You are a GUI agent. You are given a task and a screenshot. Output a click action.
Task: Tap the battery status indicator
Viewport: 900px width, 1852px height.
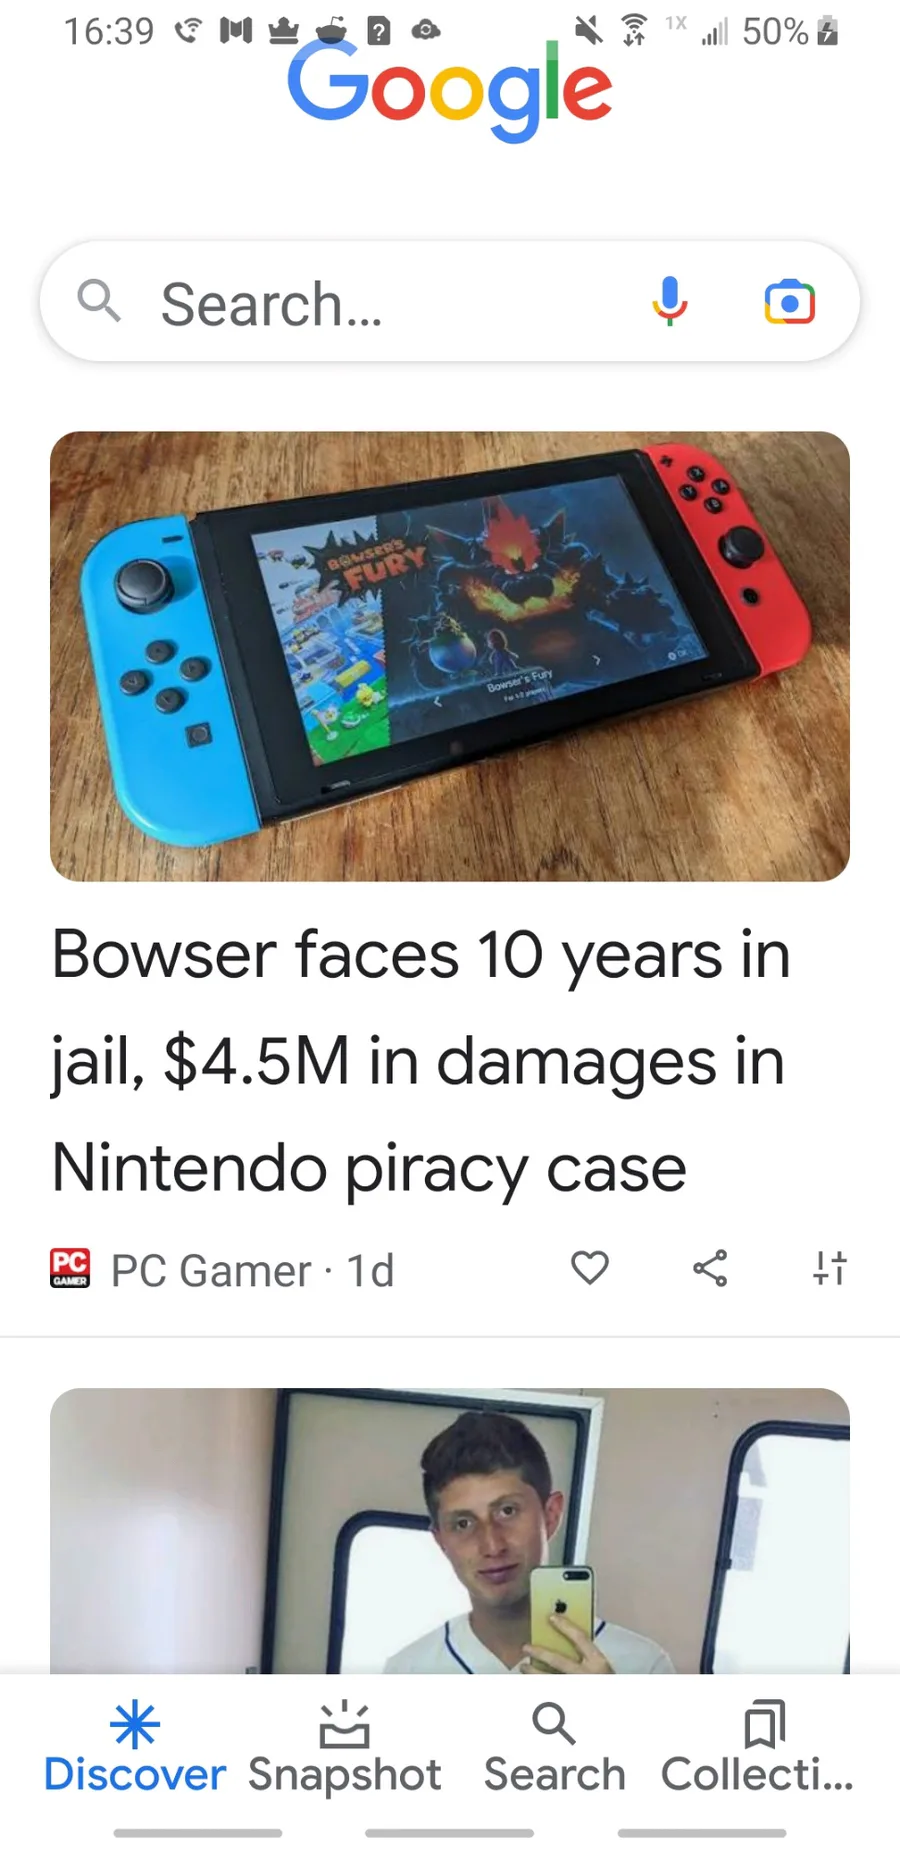[x=790, y=31]
